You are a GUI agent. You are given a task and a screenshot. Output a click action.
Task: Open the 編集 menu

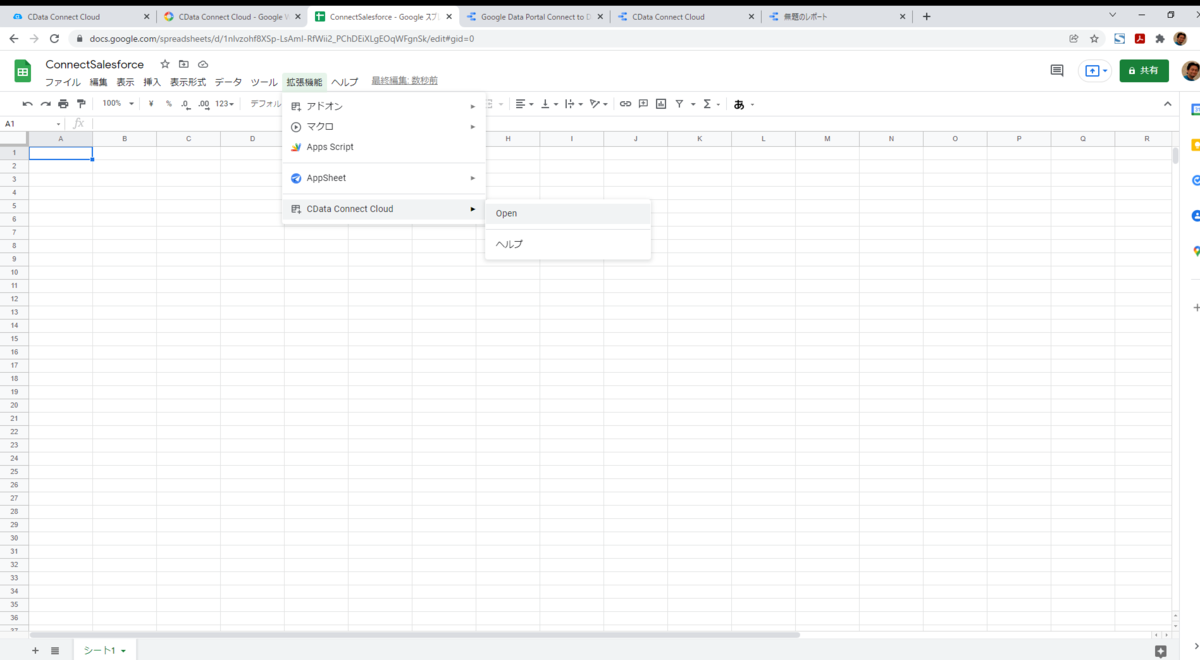[x=98, y=82]
